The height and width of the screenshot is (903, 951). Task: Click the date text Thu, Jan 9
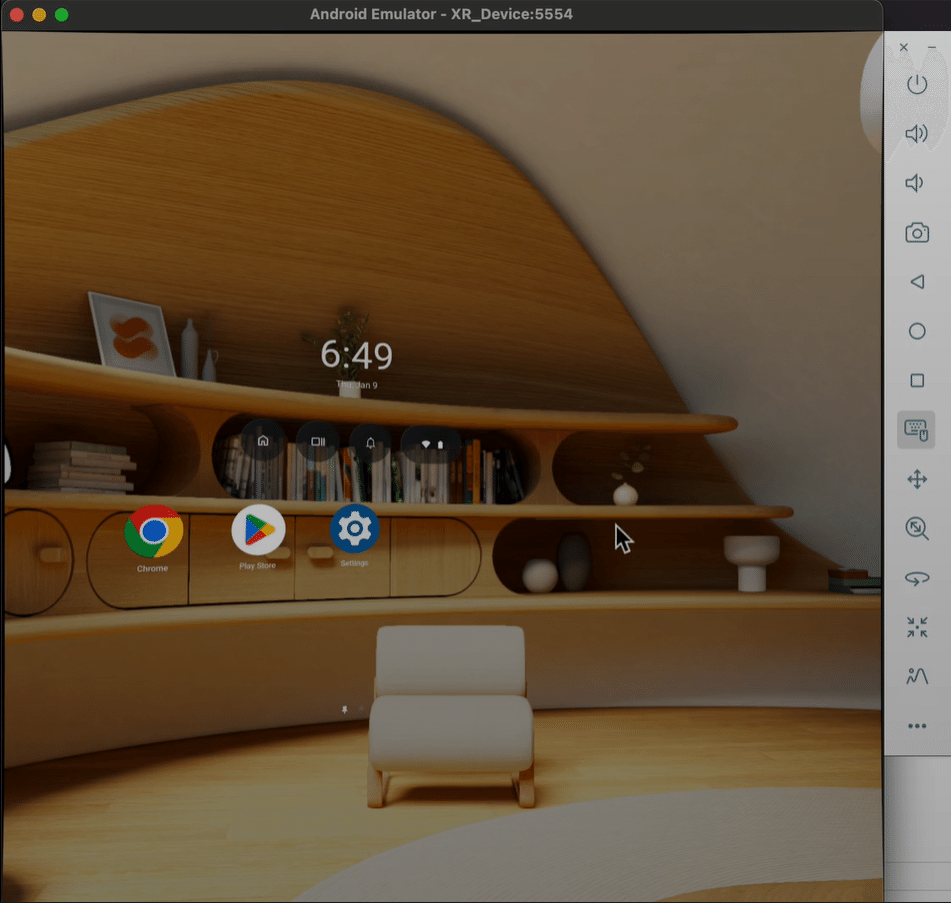pos(357,385)
